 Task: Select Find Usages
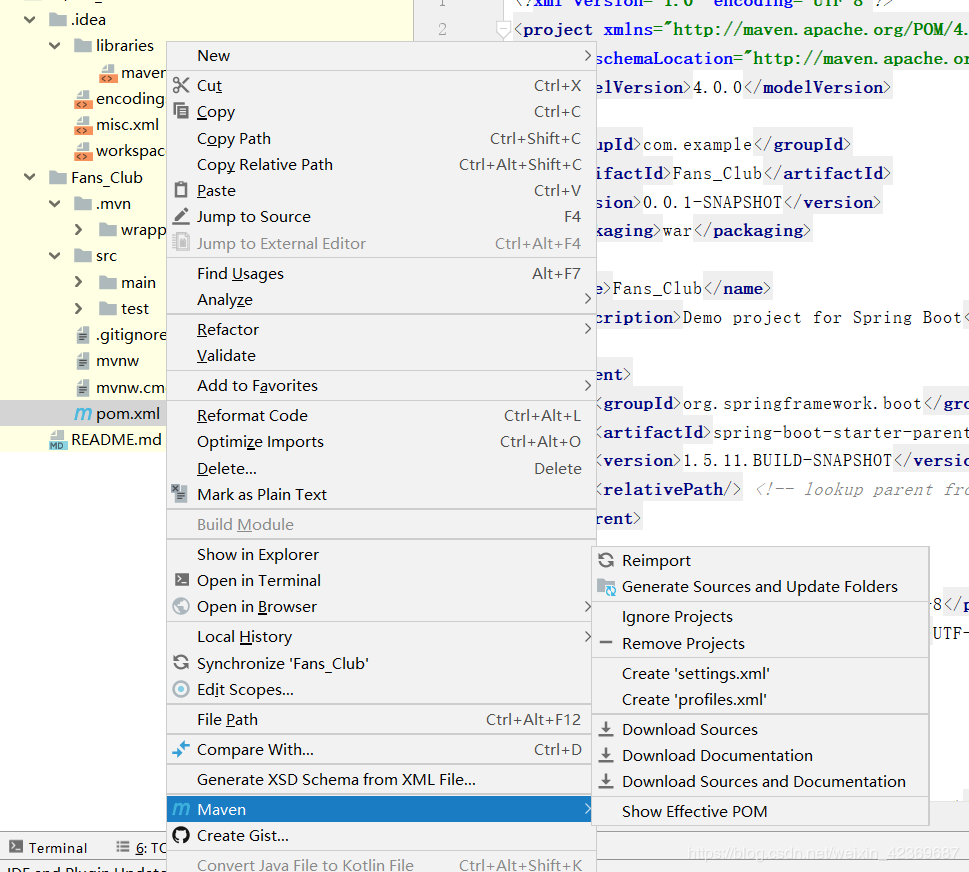(381, 273)
